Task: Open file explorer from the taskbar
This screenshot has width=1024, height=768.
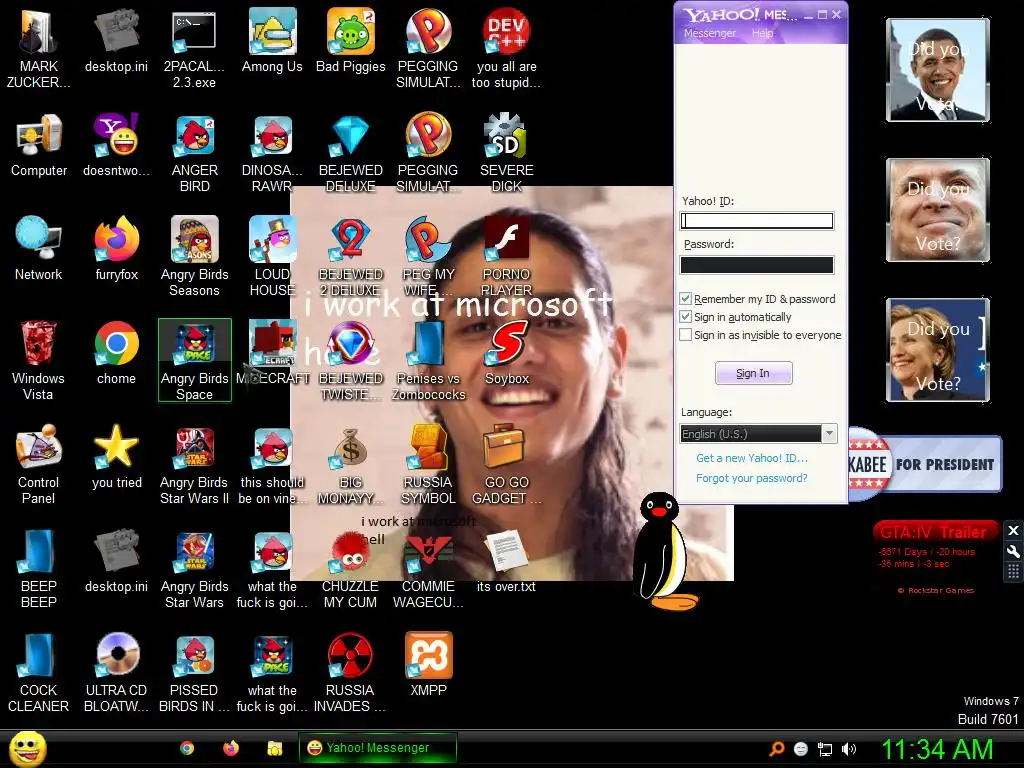Action: coord(275,748)
